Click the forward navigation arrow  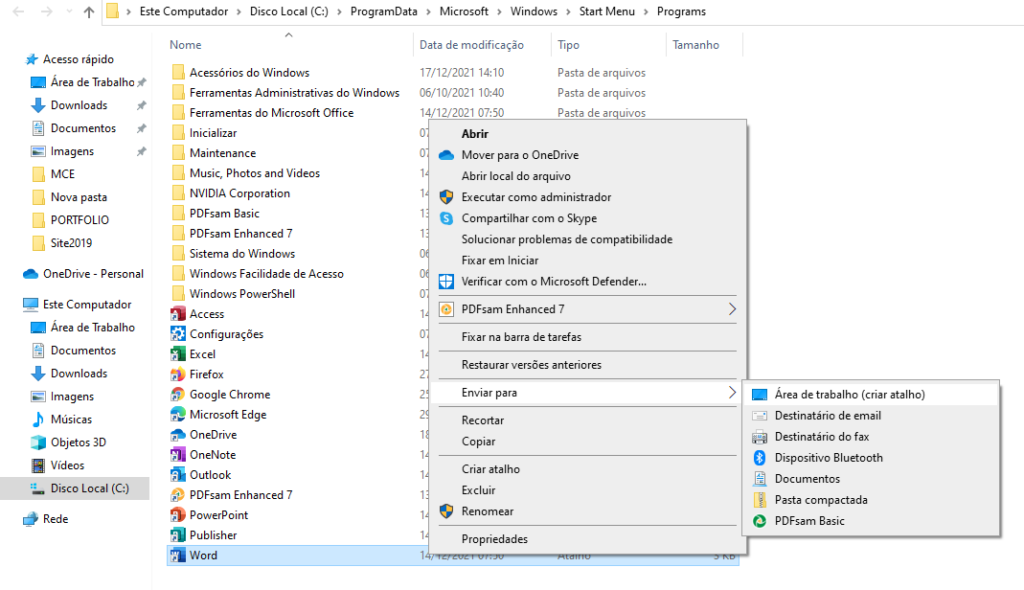click(46, 12)
